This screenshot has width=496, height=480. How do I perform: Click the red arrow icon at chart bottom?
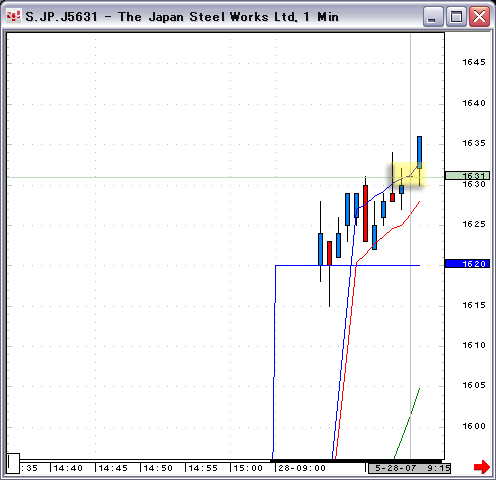coord(482,467)
